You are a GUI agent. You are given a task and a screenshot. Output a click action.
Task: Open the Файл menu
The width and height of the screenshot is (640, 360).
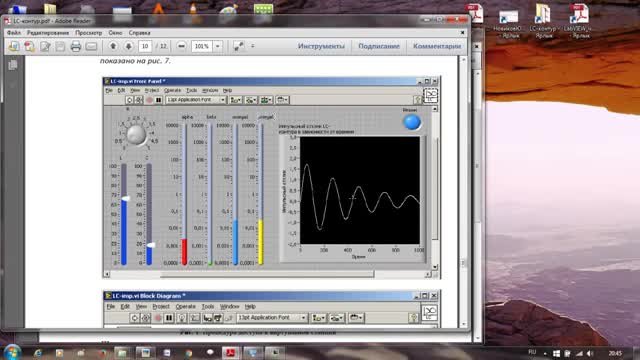point(13,33)
